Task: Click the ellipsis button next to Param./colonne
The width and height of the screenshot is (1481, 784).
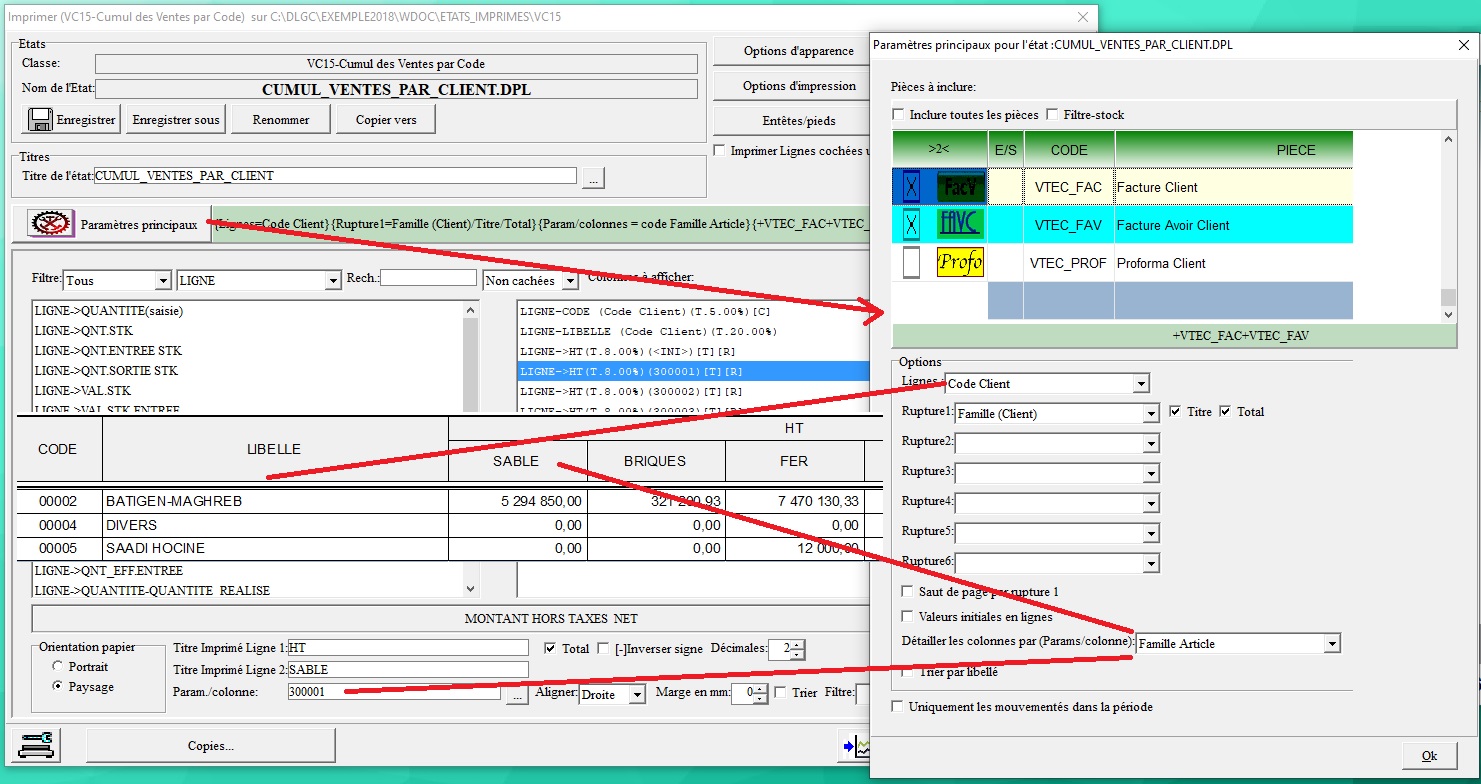Action: point(516,693)
